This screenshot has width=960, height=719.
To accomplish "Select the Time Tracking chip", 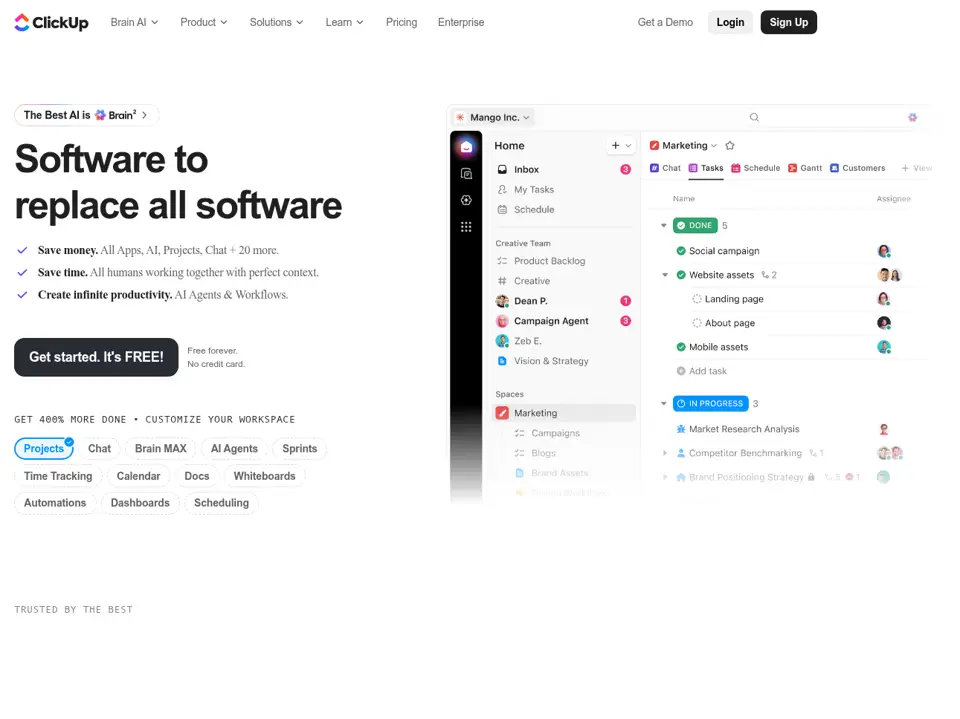I will click(58, 476).
